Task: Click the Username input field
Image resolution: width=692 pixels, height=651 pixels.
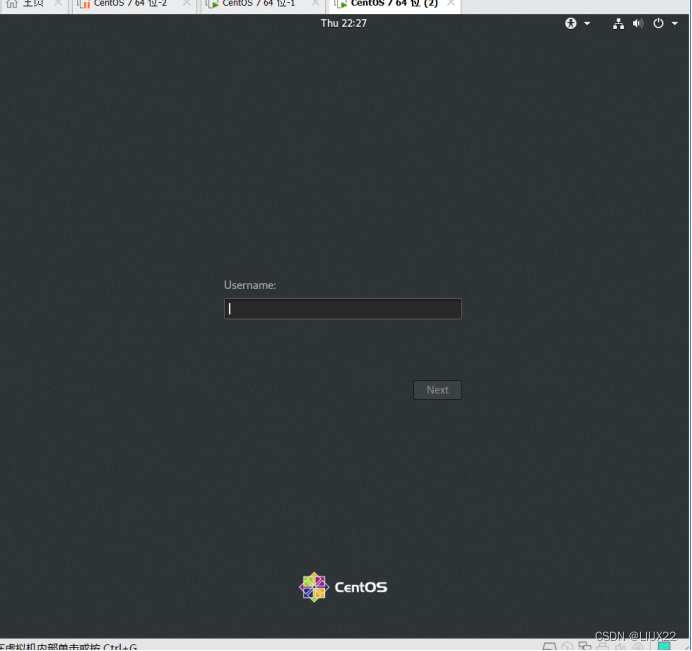Action: pyautogui.click(x=342, y=309)
